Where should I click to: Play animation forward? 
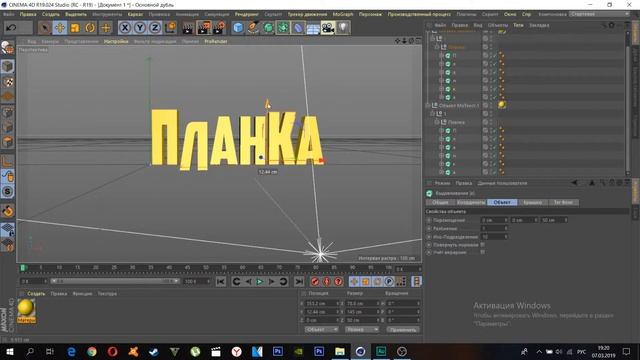[x=260, y=281]
